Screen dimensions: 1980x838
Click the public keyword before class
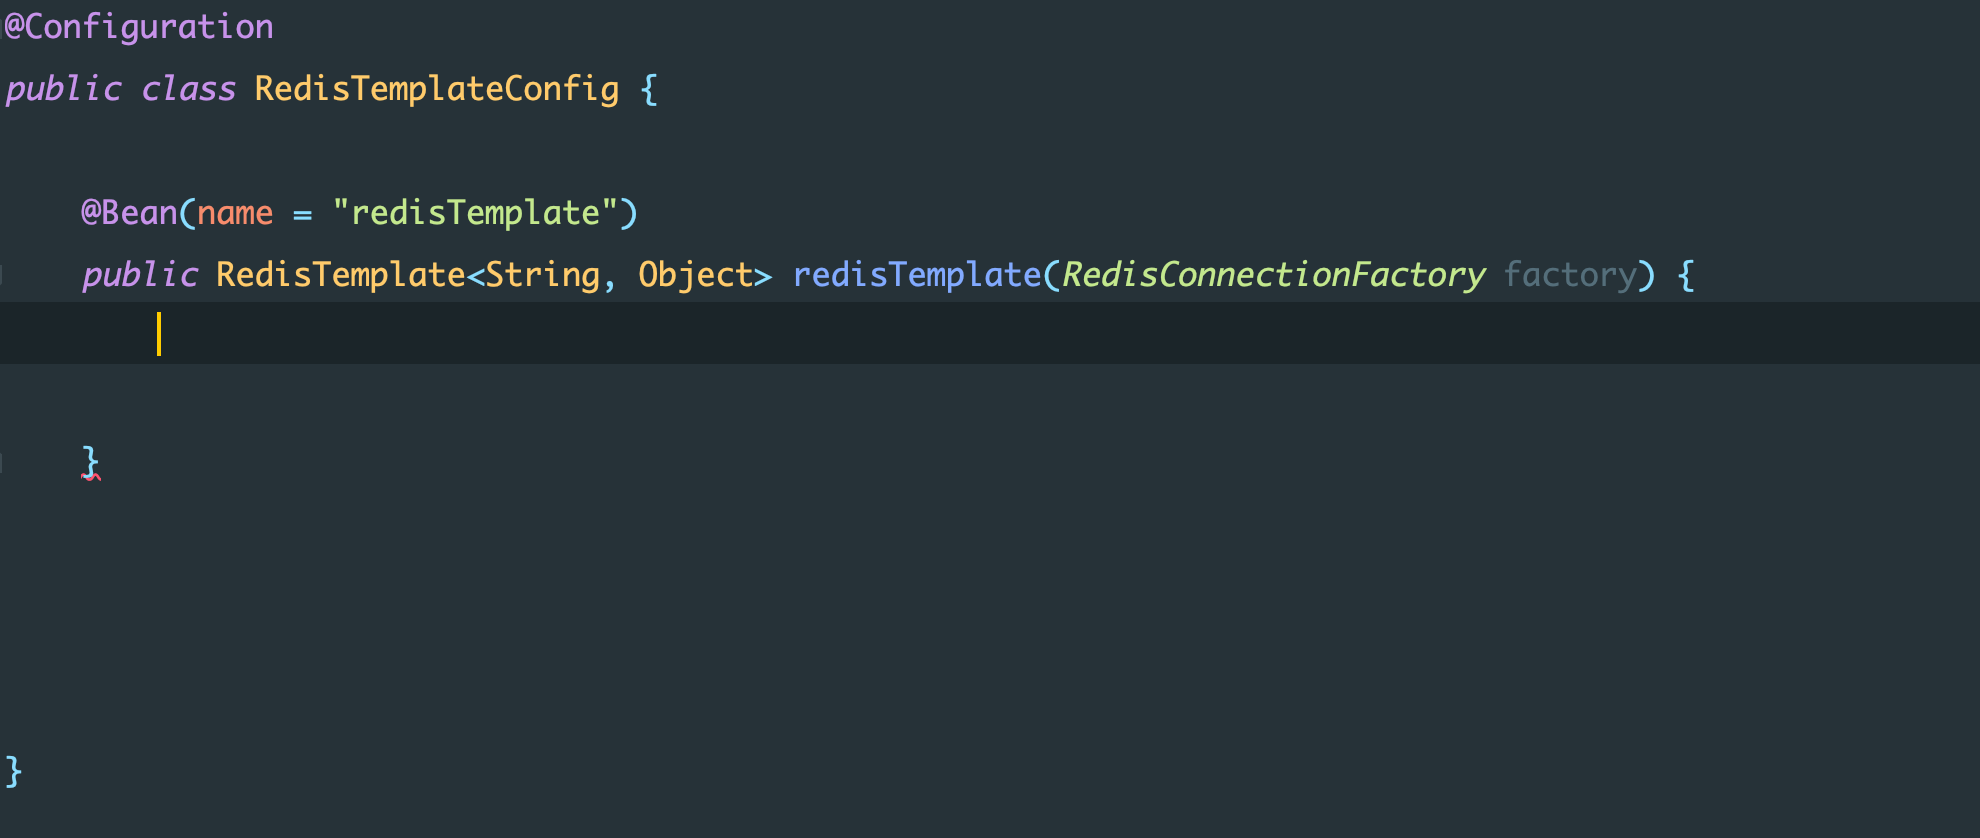[64, 89]
